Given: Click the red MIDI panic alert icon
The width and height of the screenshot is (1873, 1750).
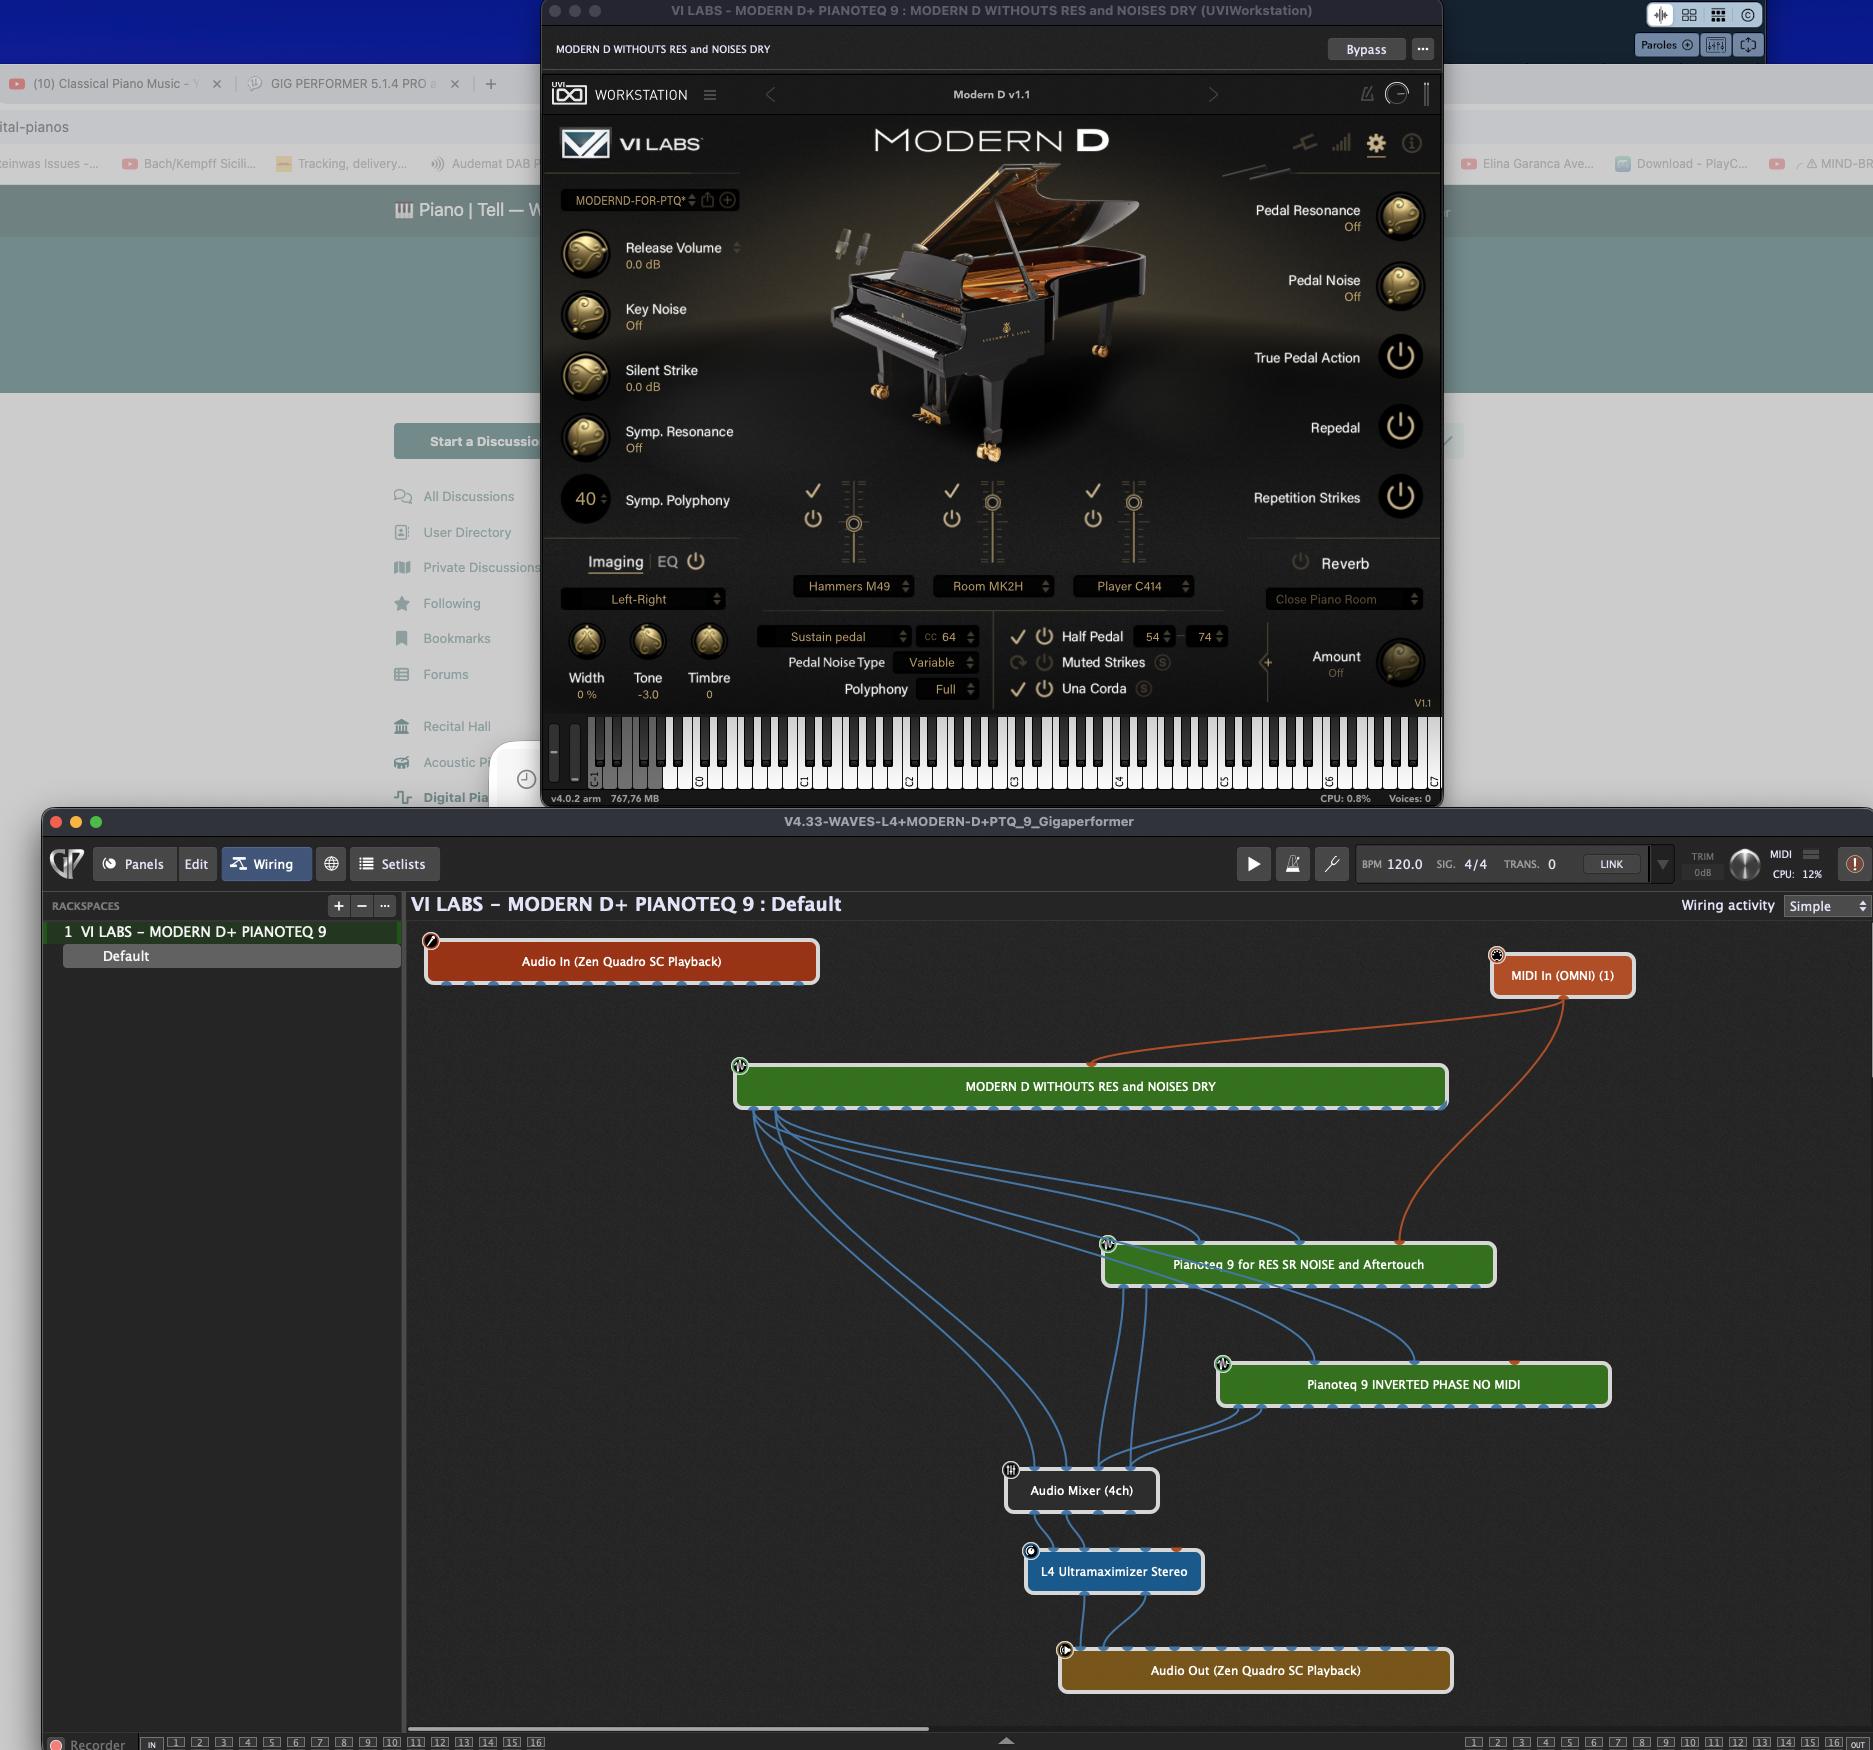Looking at the screenshot, I should coord(1854,864).
